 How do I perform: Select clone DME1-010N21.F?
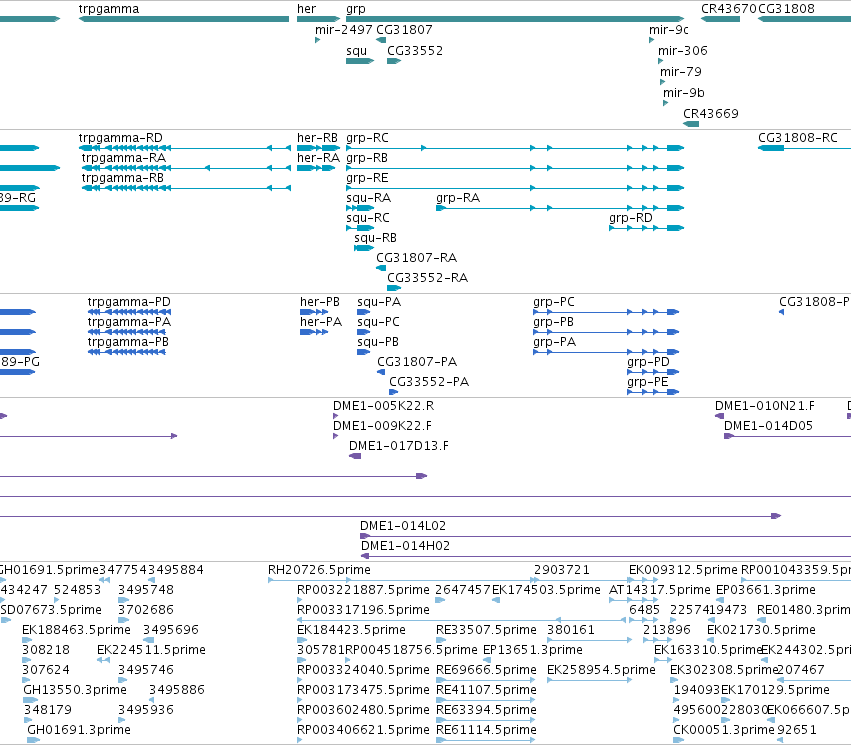point(720,416)
